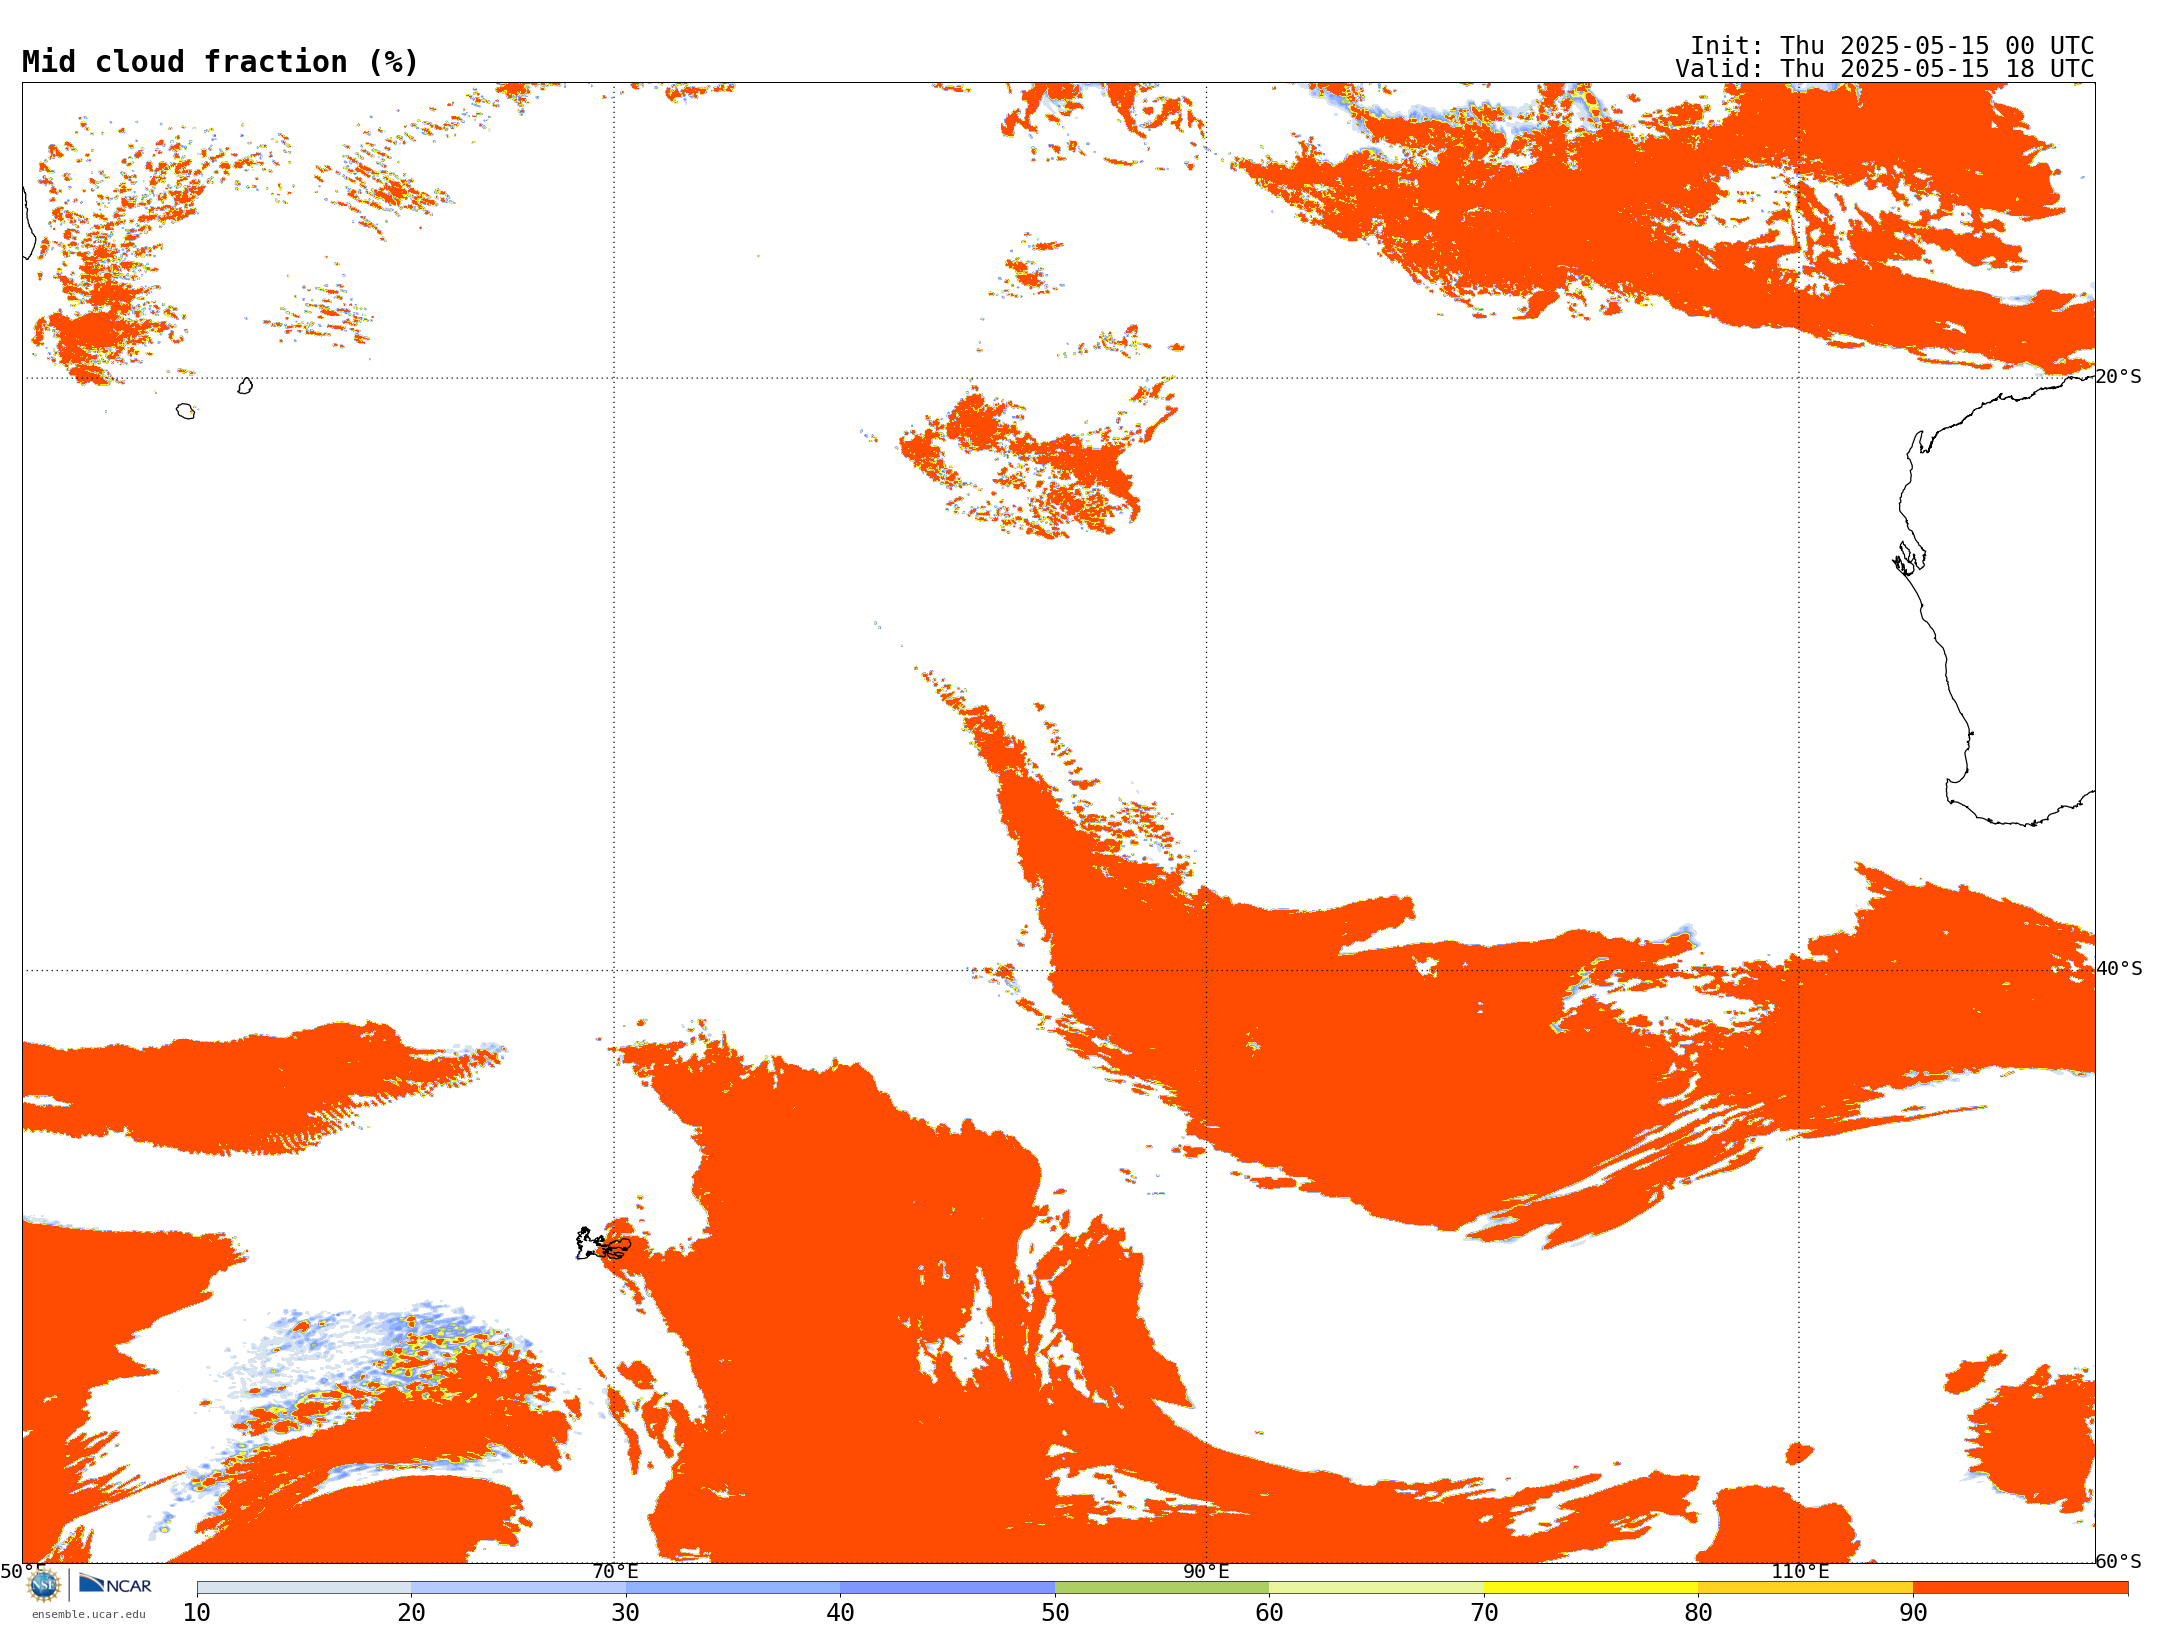Click the 40°S latitude label
Viewport: 2160px width, 1626px height.
pyautogui.click(x=2119, y=969)
